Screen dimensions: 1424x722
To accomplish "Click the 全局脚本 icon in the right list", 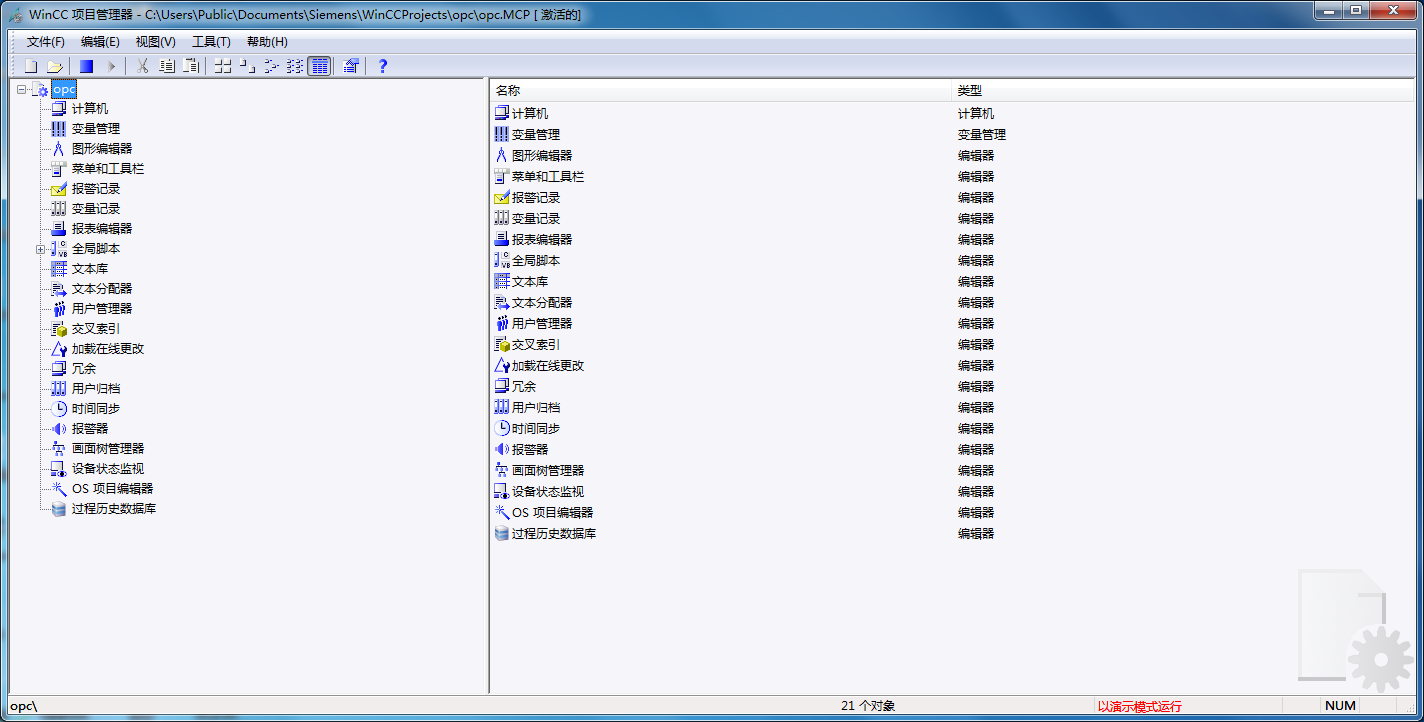I will pyautogui.click(x=502, y=261).
